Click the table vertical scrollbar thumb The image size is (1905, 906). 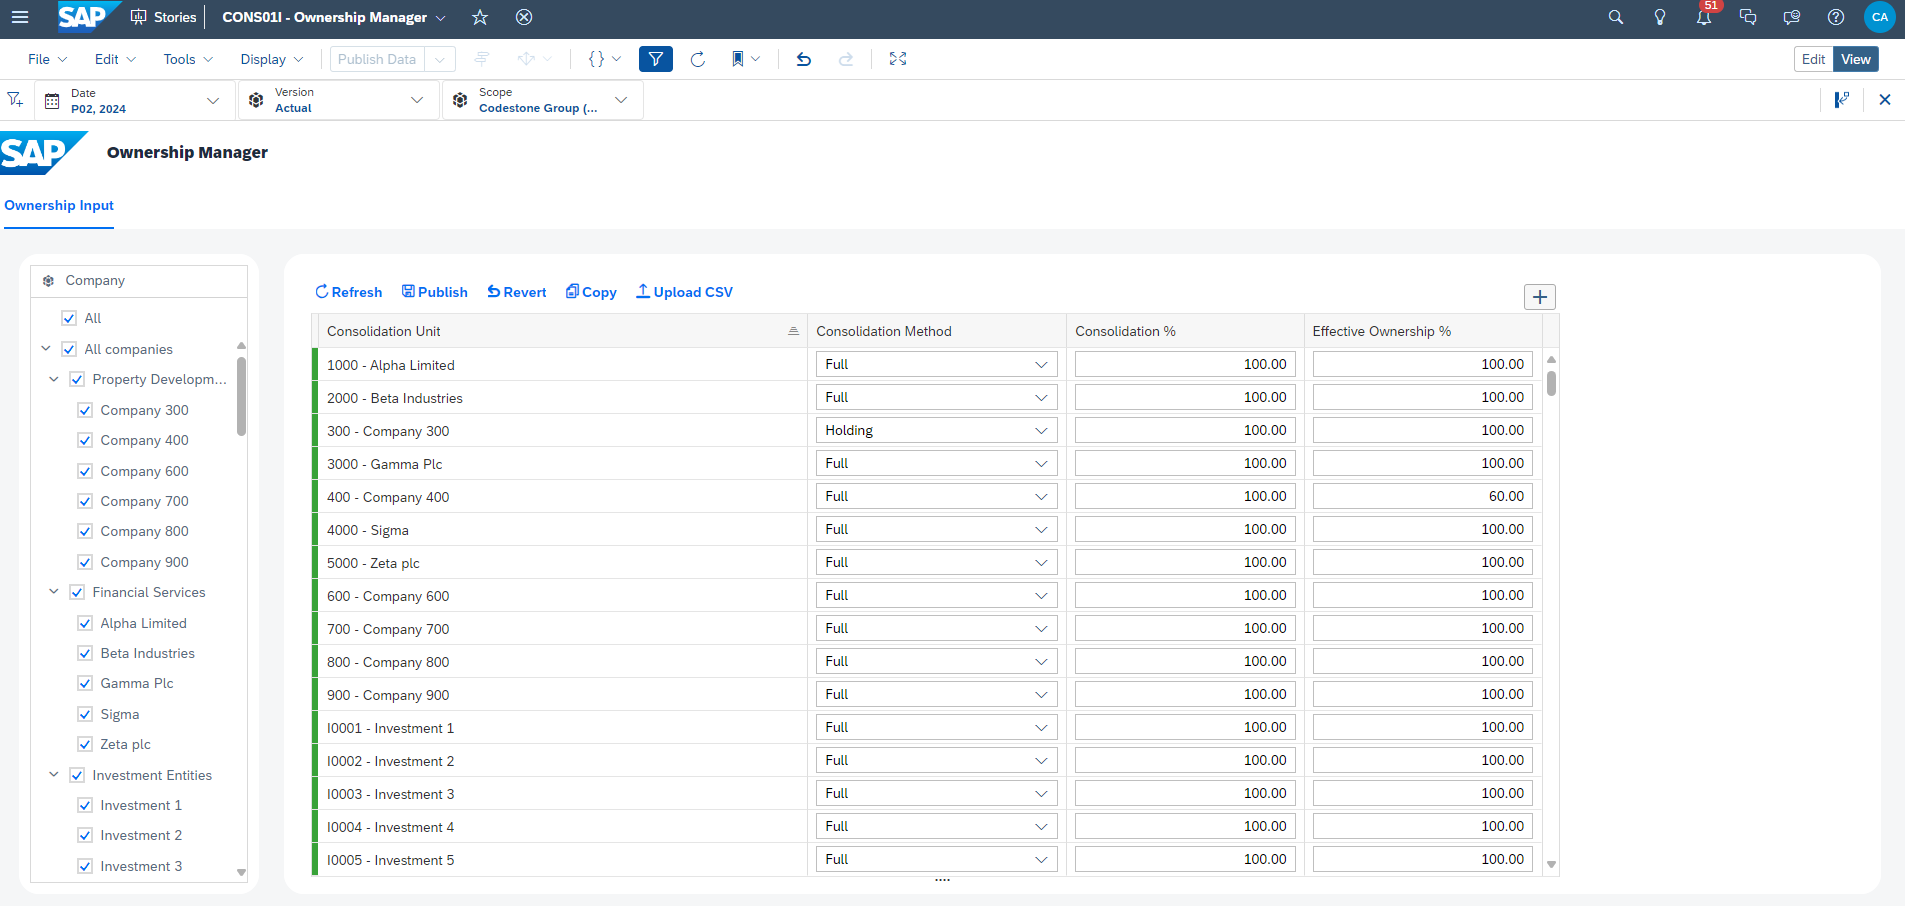tap(1551, 384)
